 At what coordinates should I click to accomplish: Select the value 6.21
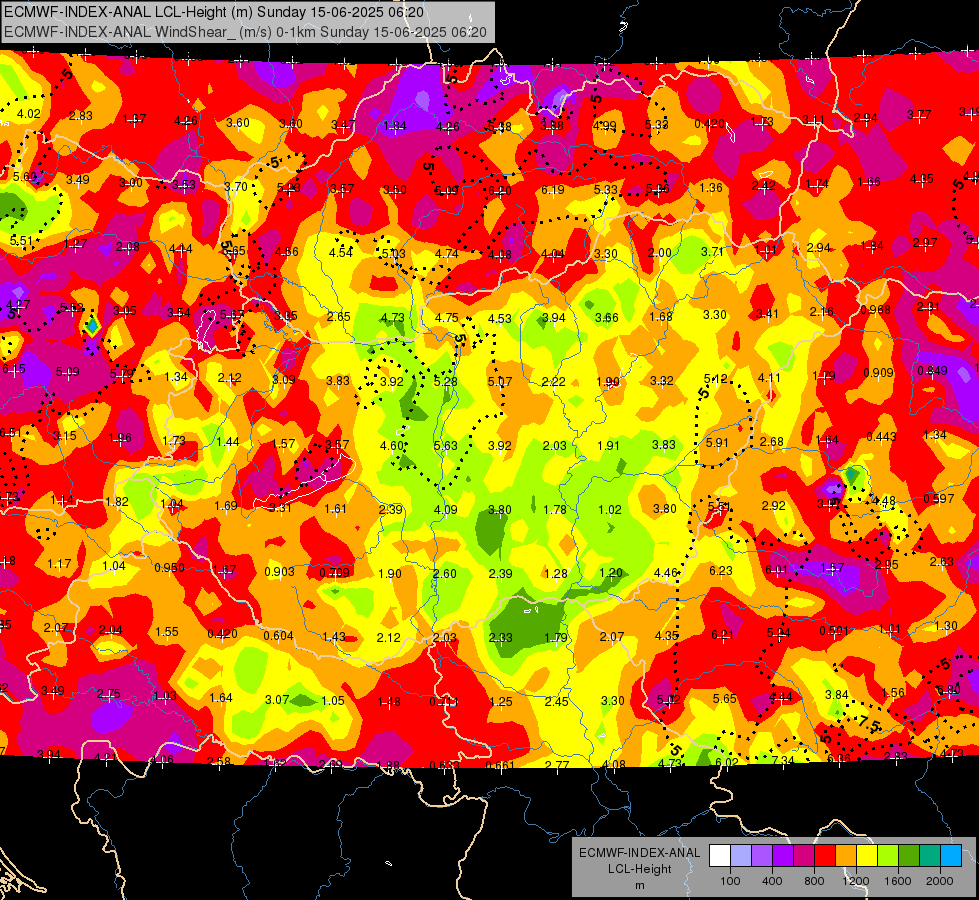point(722,635)
